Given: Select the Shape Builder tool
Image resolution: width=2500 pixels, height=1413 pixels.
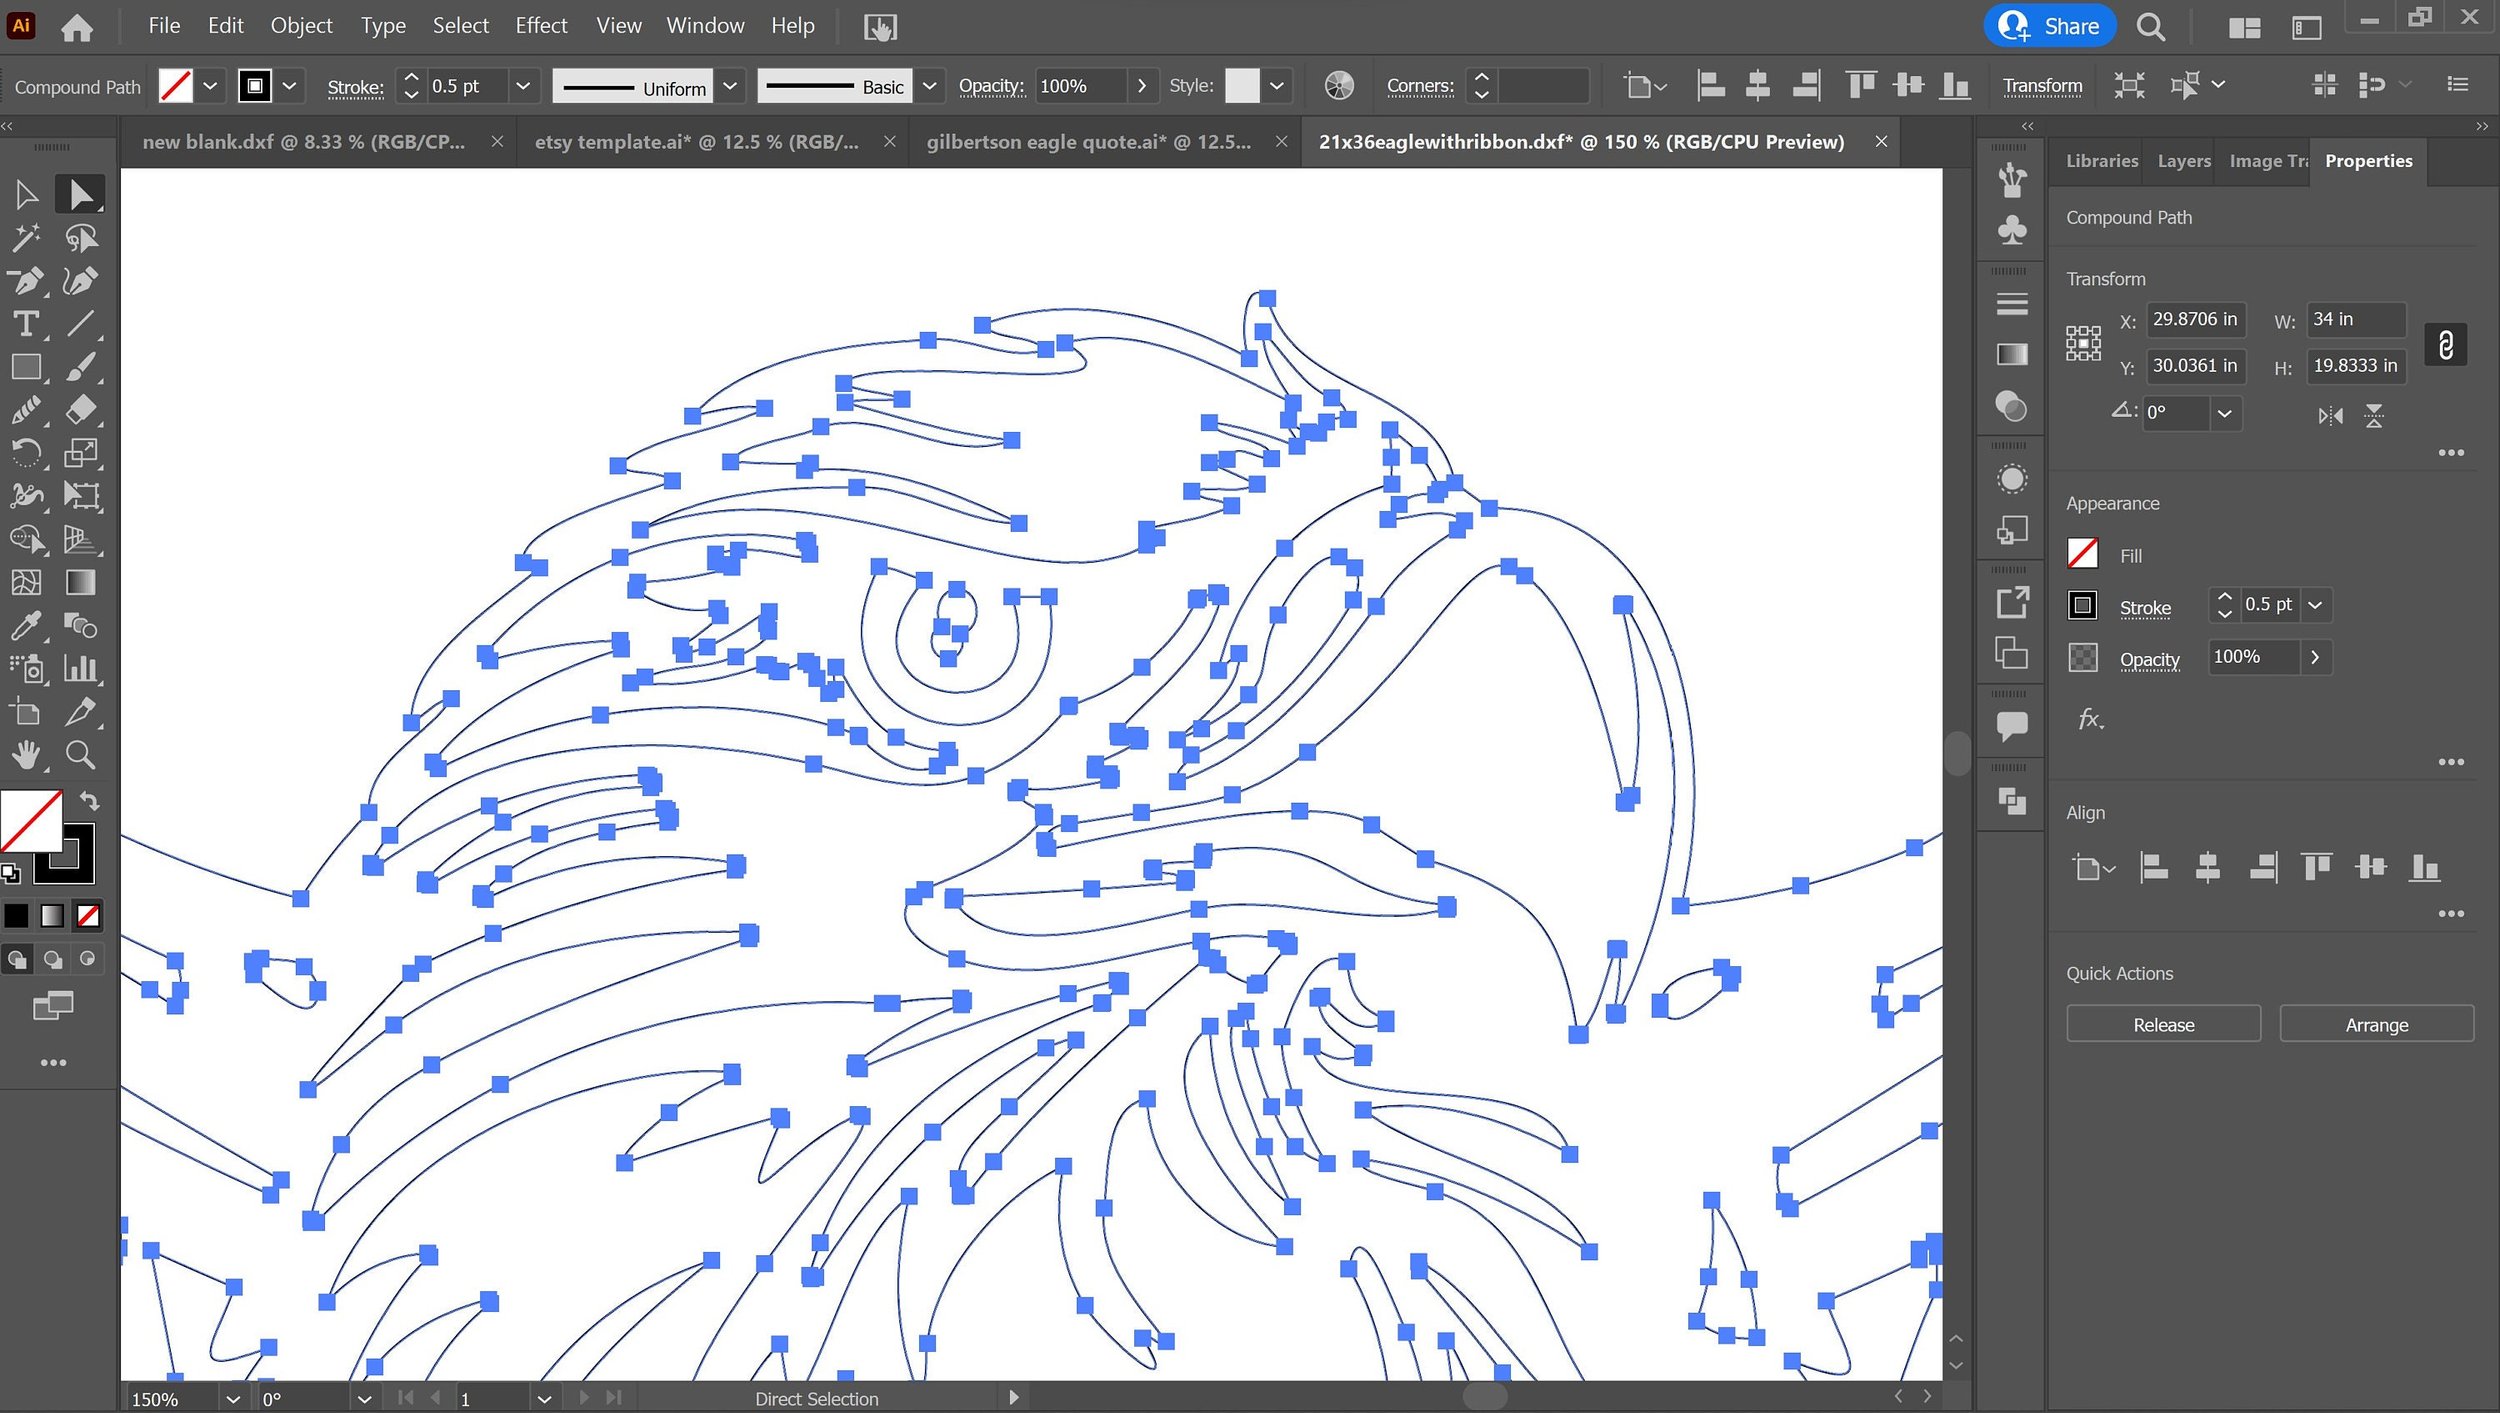Looking at the screenshot, I should point(27,540).
